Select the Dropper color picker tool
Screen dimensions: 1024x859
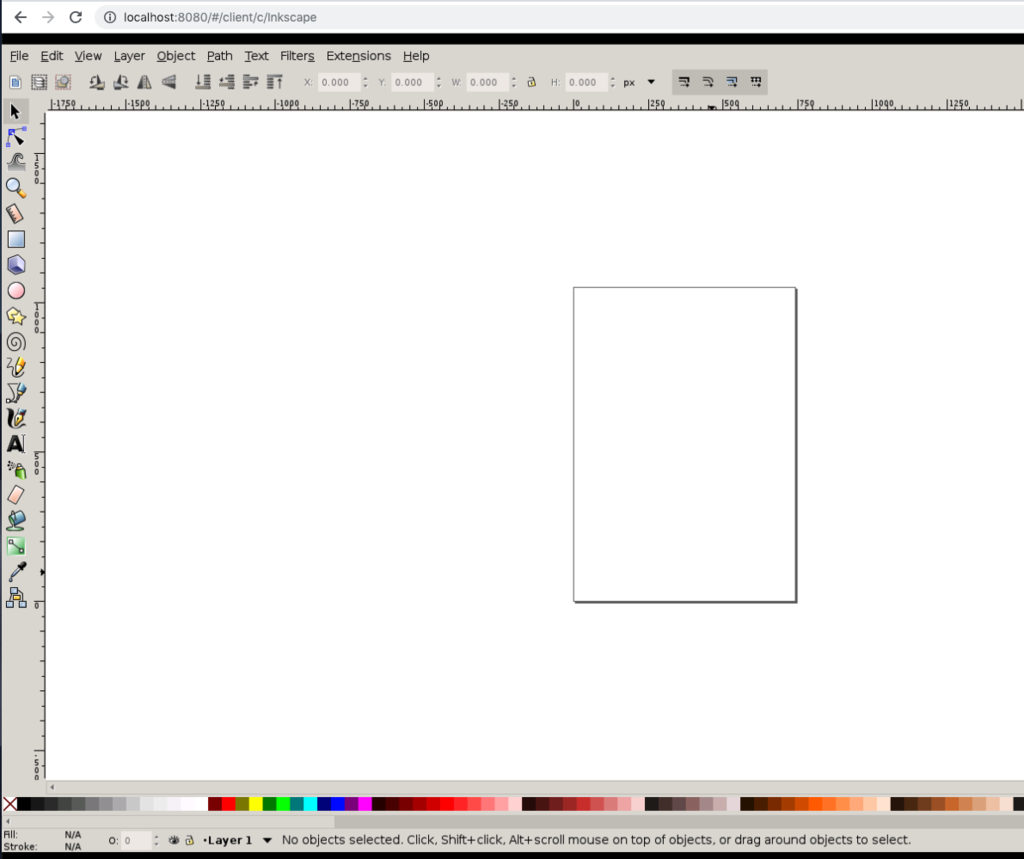(15, 571)
